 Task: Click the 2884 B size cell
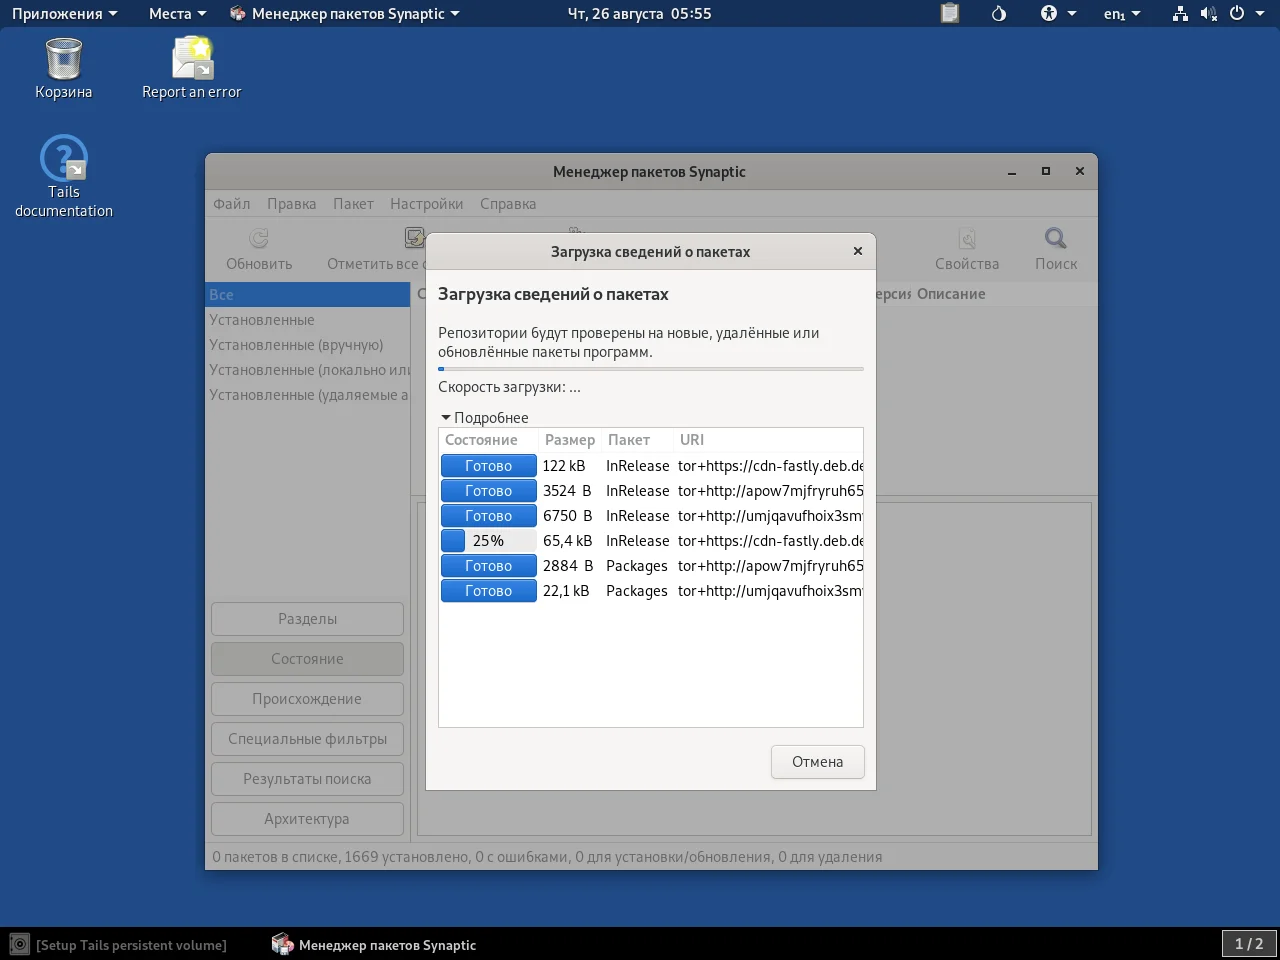pyautogui.click(x=567, y=566)
